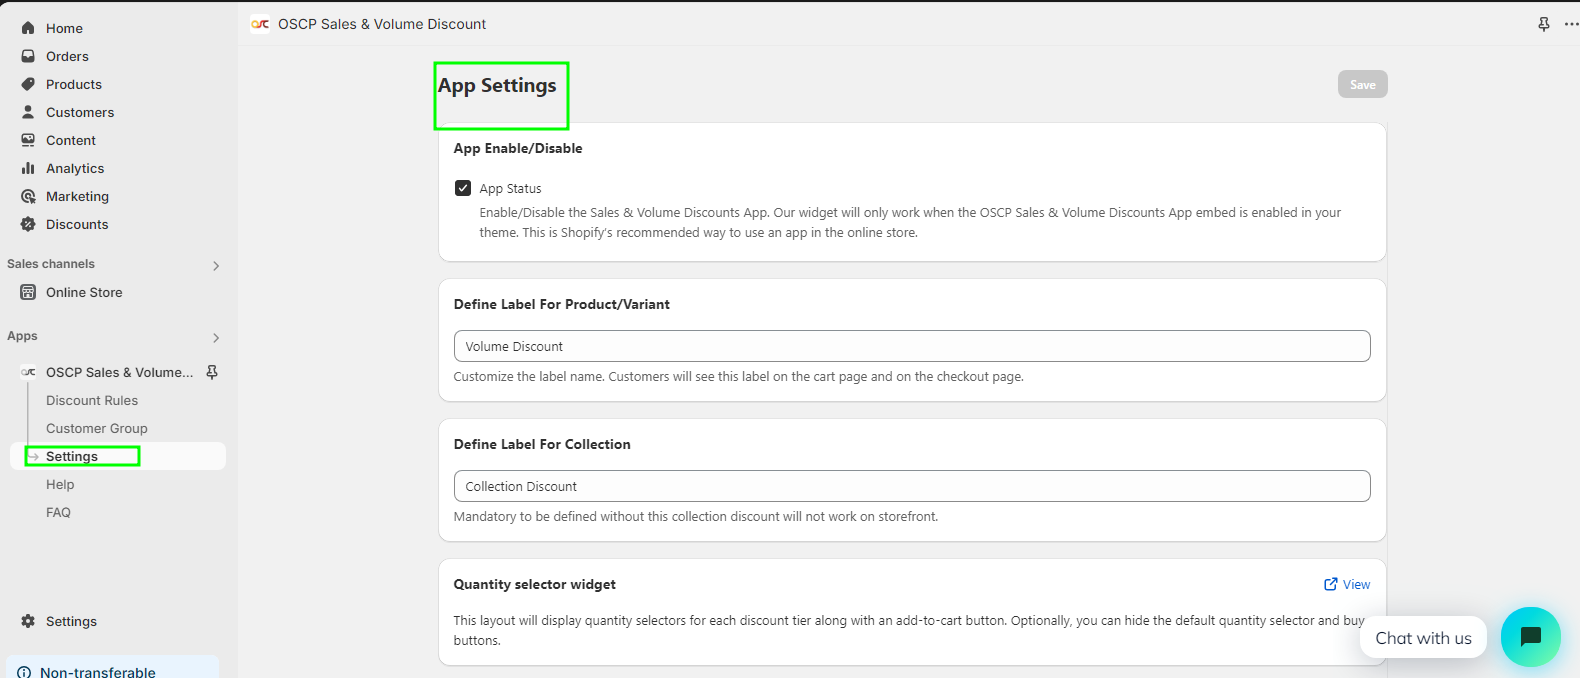Click the pin icon in top bar

coord(1544,24)
